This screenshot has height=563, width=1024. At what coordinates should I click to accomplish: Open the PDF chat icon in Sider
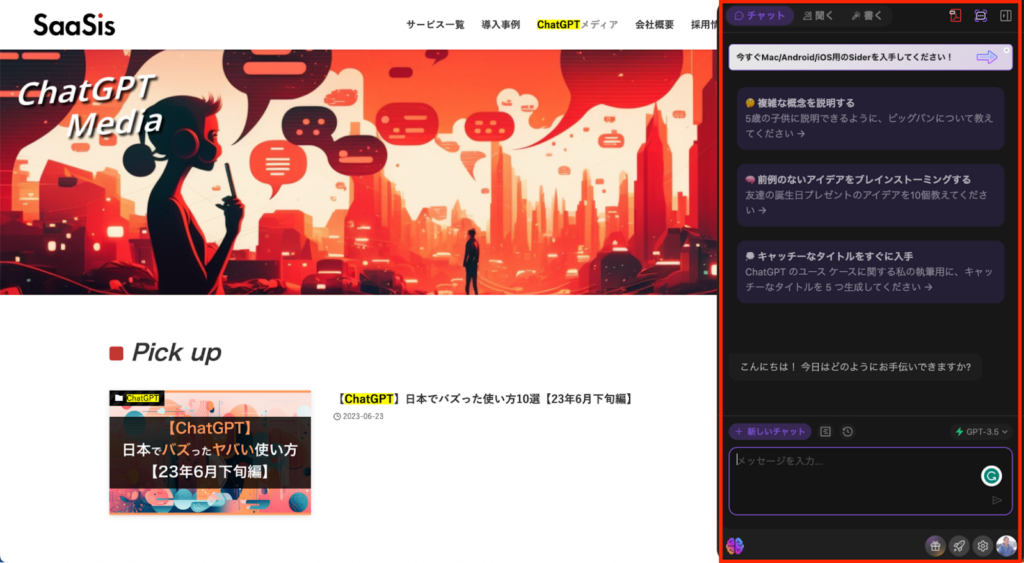pos(955,16)
